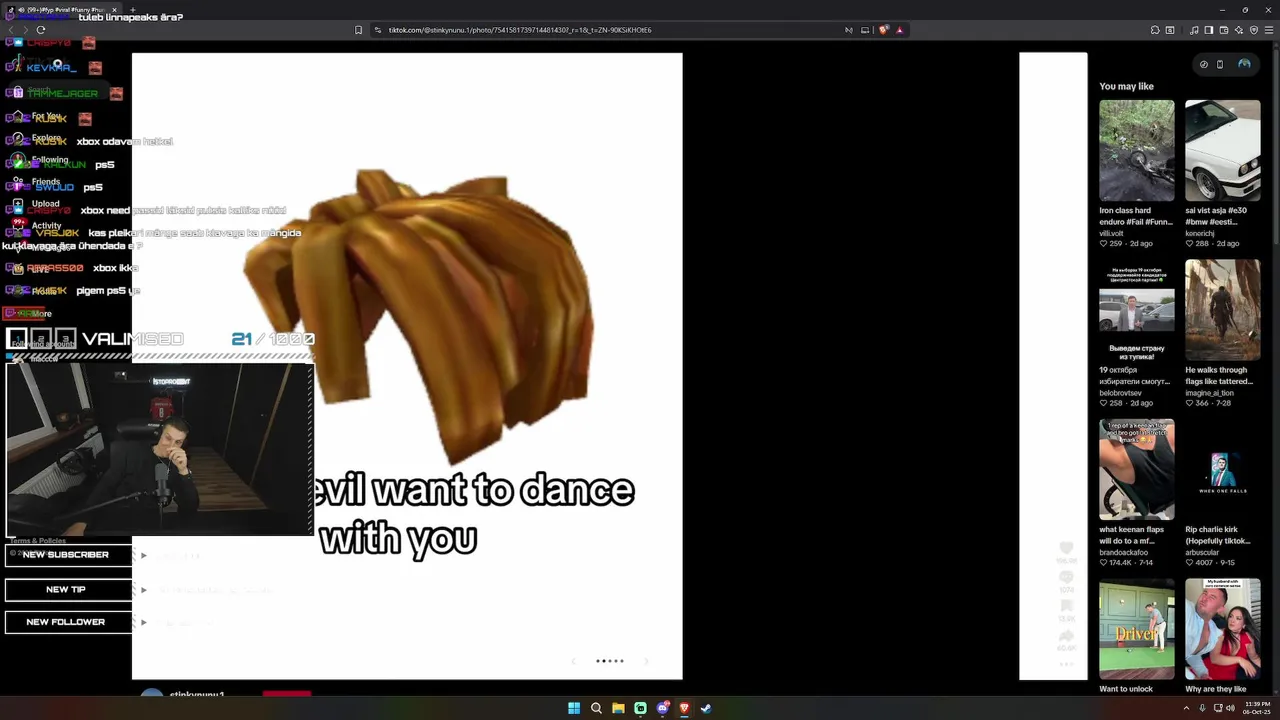The image size is (1280, 720).
Task: Close the TikTok browser tab
Action: 114,10
